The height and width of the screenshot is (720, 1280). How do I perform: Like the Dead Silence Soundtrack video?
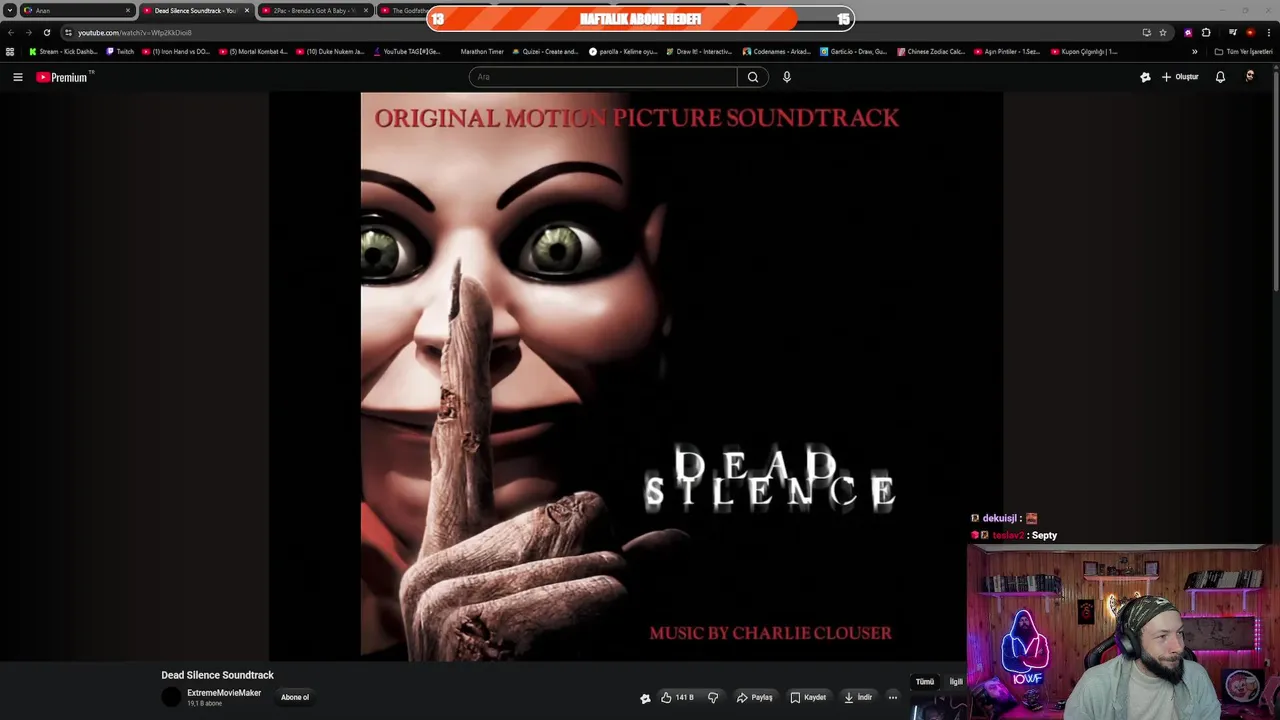tap(677, 697)
